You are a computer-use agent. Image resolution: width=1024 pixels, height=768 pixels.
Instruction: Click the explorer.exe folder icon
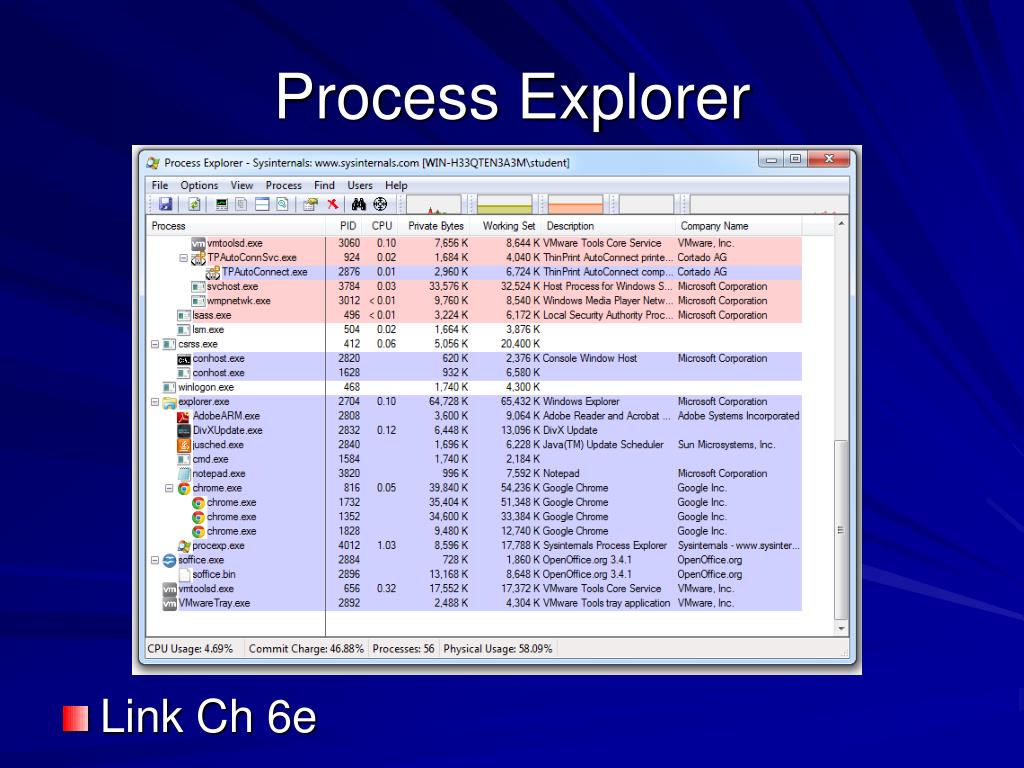[x=169, y=402]
